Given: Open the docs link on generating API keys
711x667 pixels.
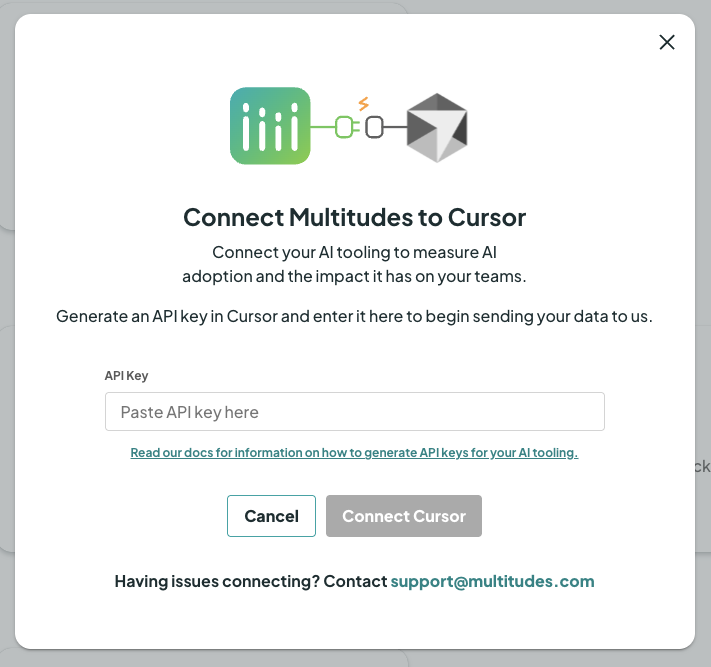Looking at the screenshot, I should pyautogui.click(x=354, y=453).
